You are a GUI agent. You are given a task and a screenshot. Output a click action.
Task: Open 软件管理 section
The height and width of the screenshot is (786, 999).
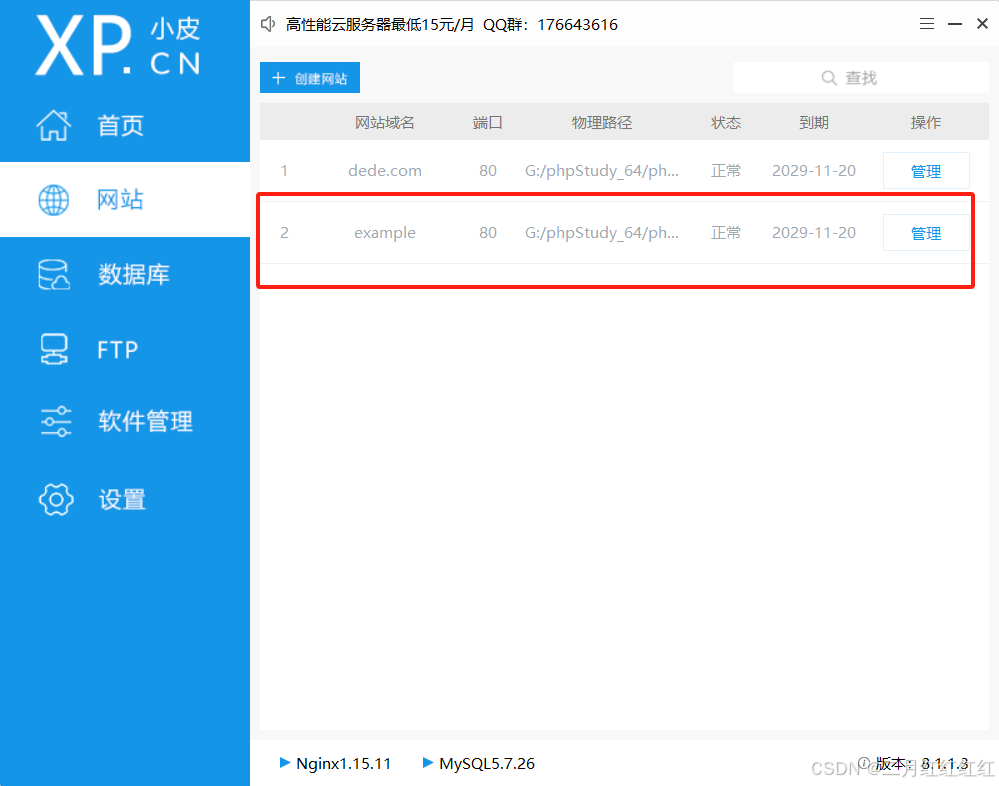pos(145,421)
